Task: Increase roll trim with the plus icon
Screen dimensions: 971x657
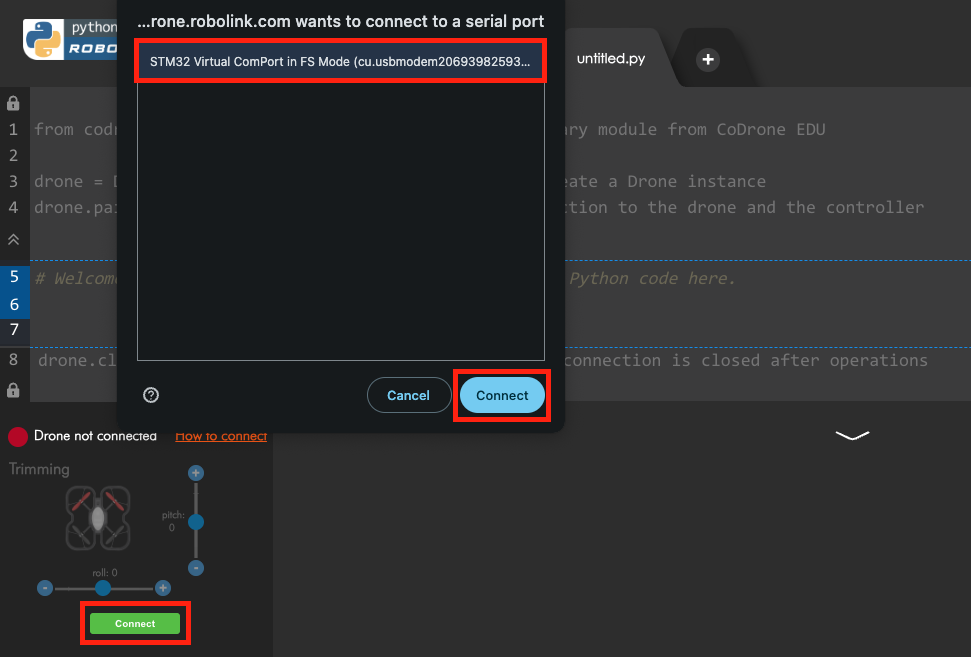Action: tap(163, 588)
